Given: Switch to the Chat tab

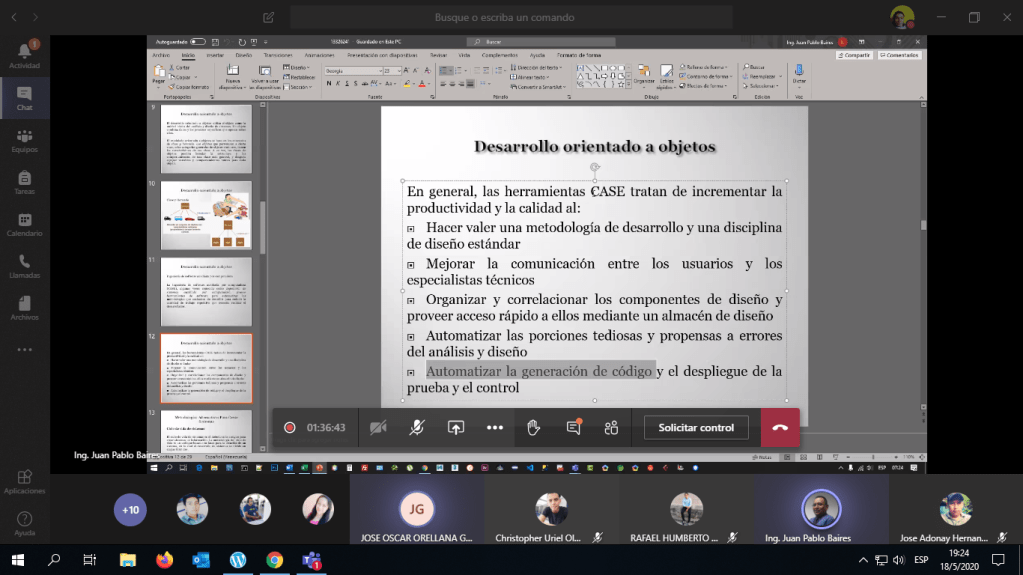Looking at the screenshot, I should pos(24,98).
